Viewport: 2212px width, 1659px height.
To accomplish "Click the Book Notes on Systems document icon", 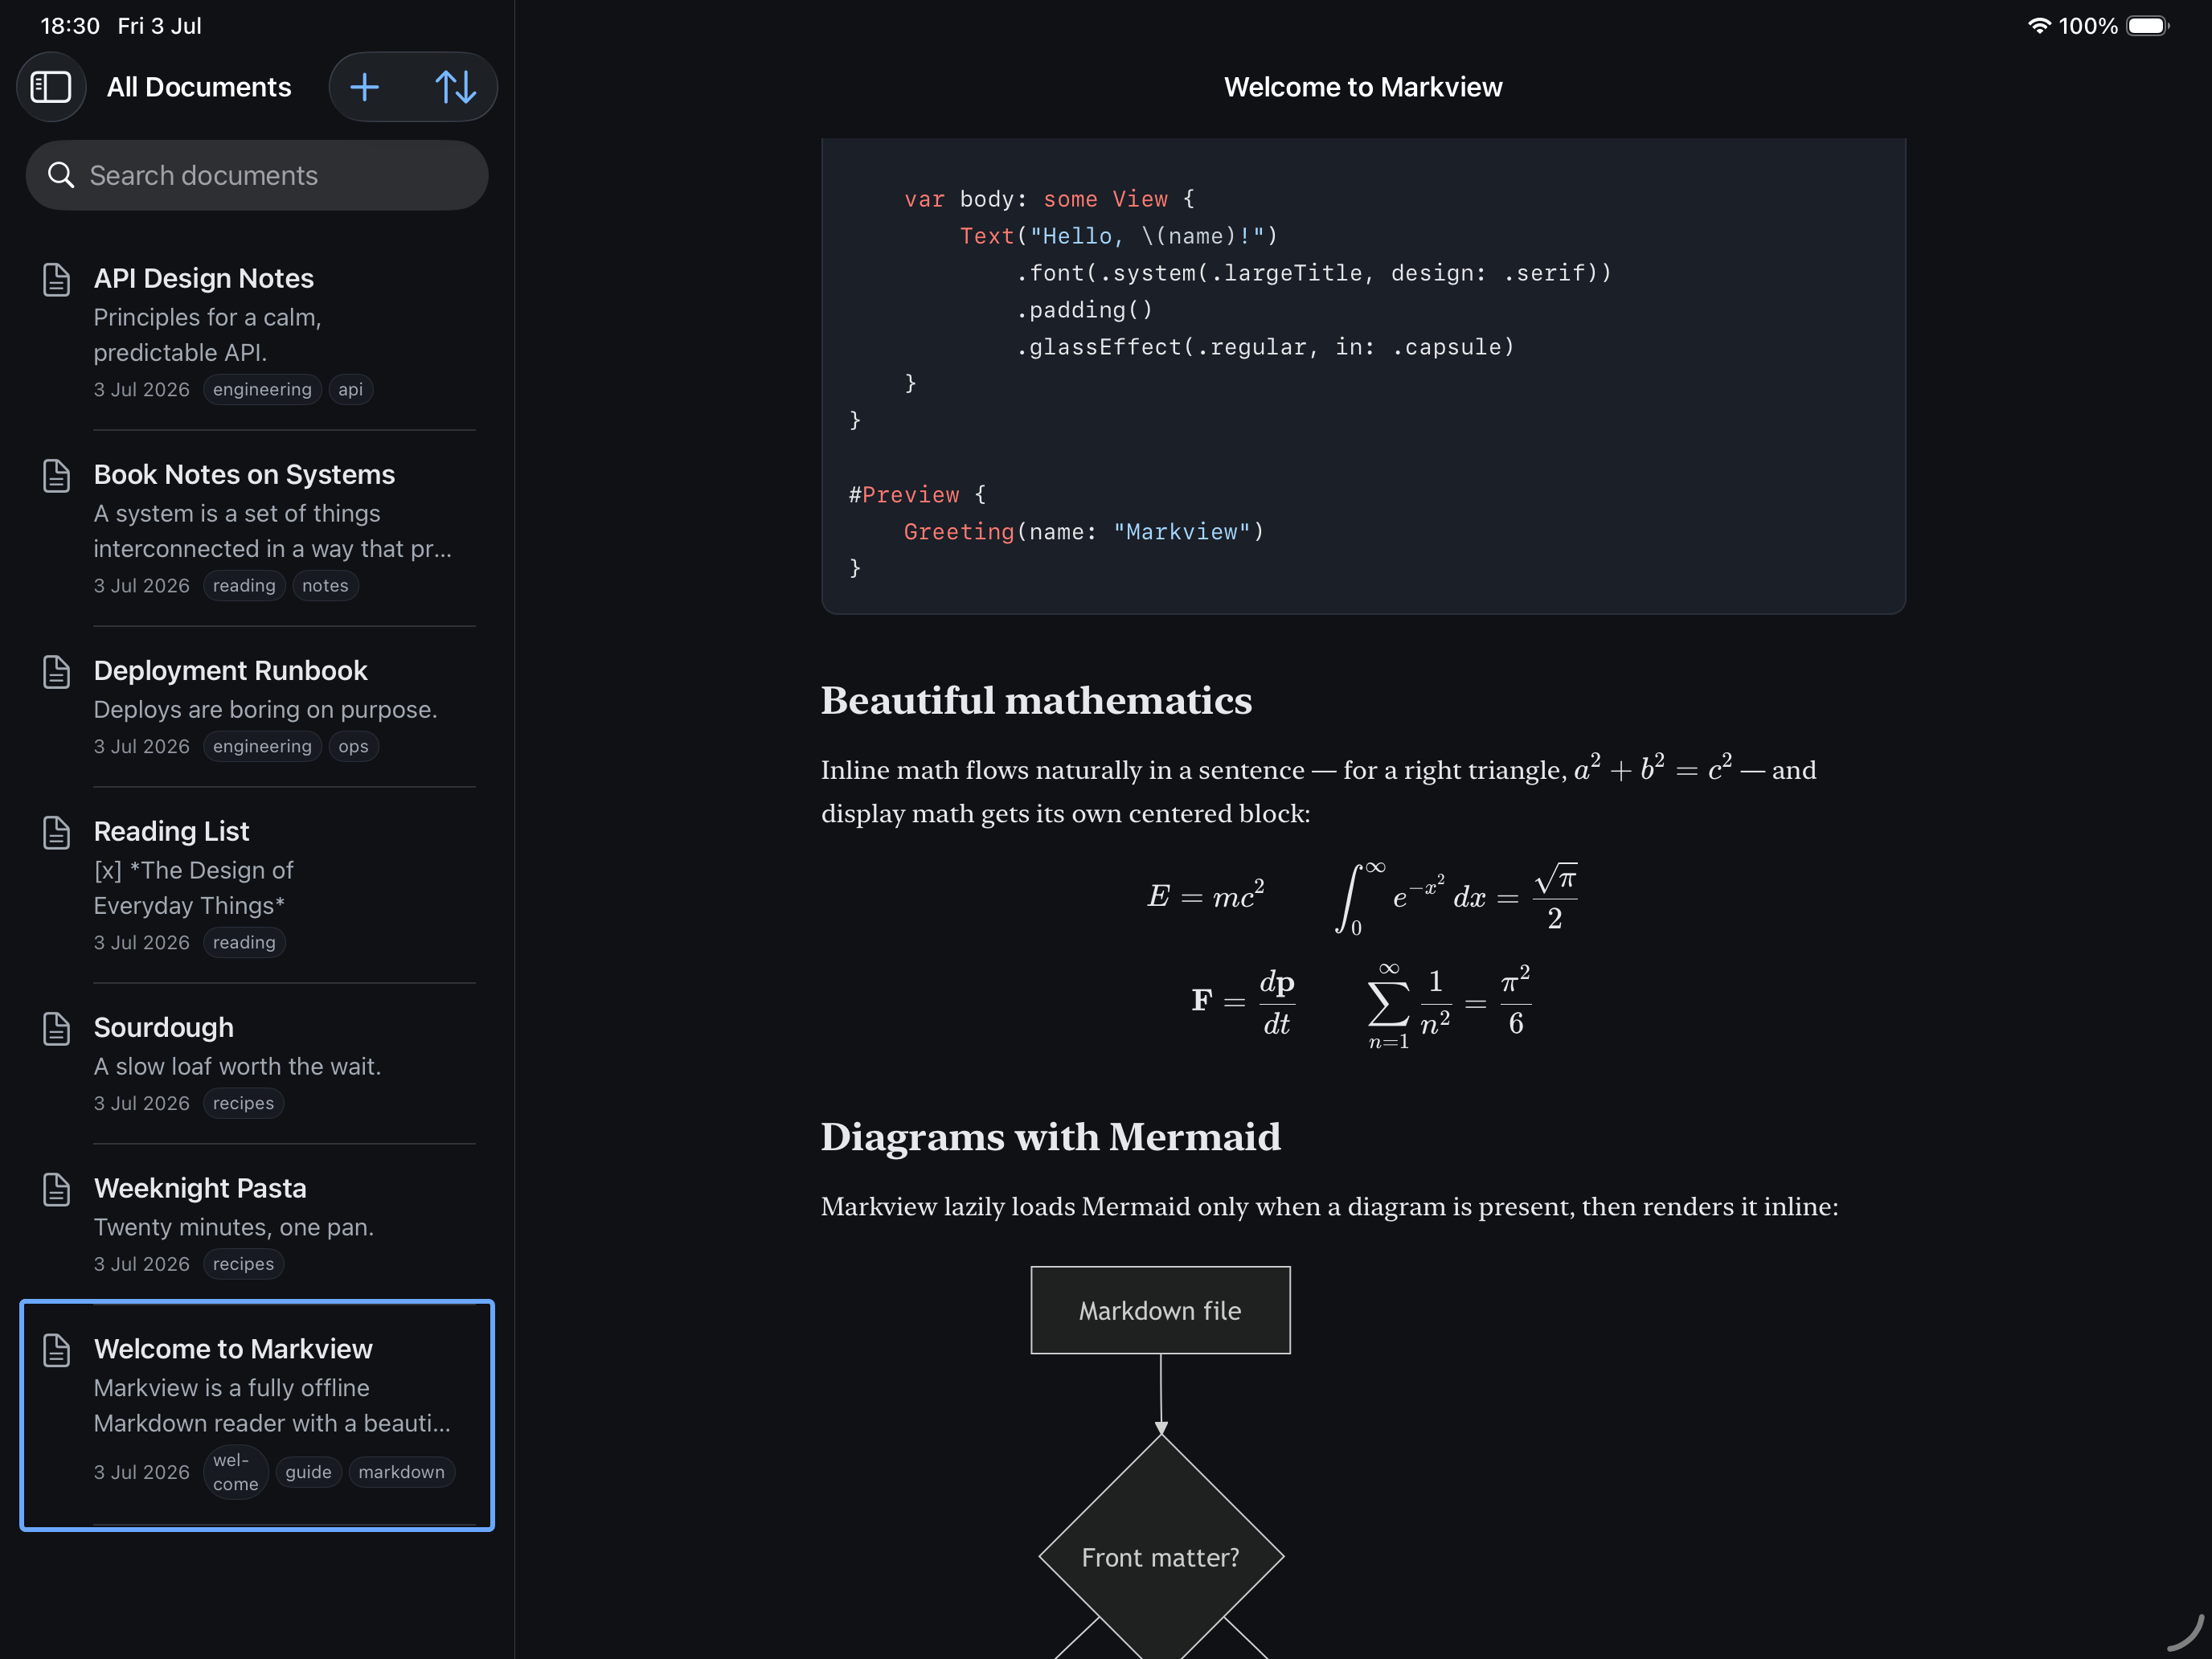I will click(57, 475).
